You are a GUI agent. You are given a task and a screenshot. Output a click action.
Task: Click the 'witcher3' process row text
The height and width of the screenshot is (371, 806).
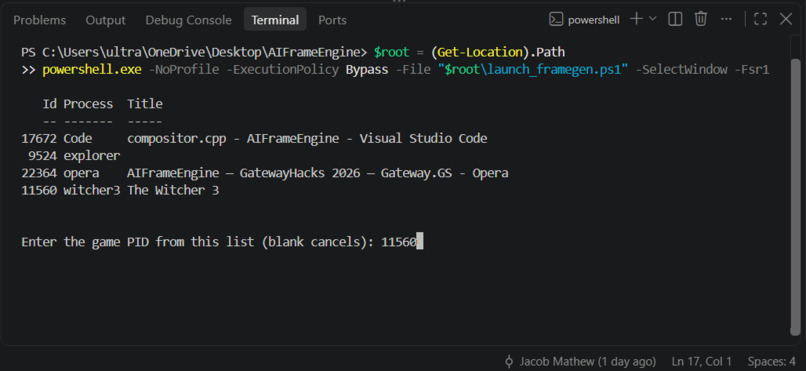click(92, 190)
